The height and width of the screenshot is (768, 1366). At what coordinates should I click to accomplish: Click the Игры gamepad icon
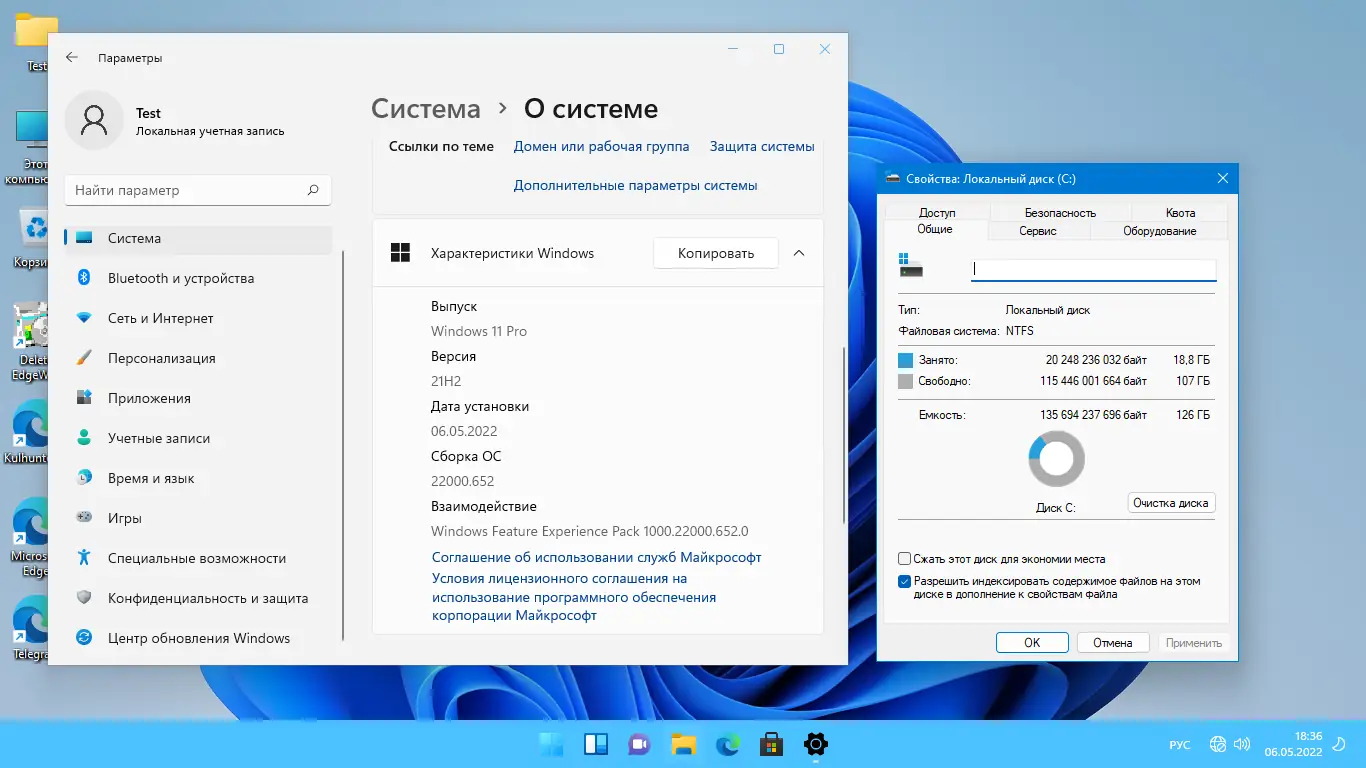(85, 518)
